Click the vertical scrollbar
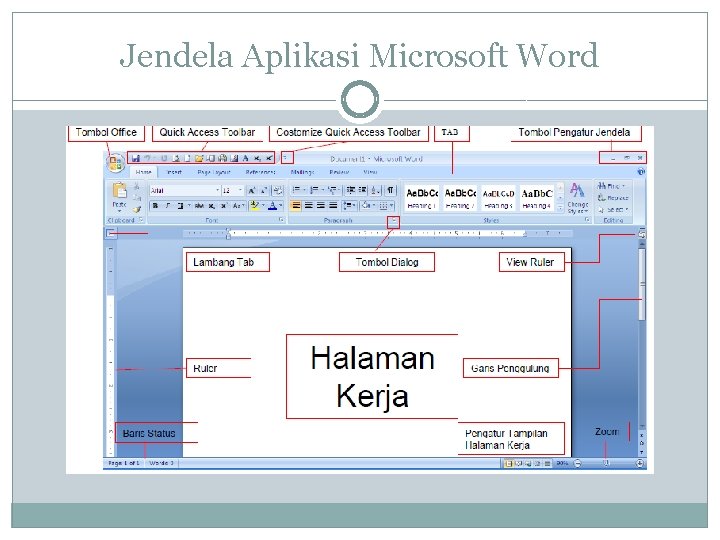The width and height of the screenshot is (720, 540). [642, 334]
